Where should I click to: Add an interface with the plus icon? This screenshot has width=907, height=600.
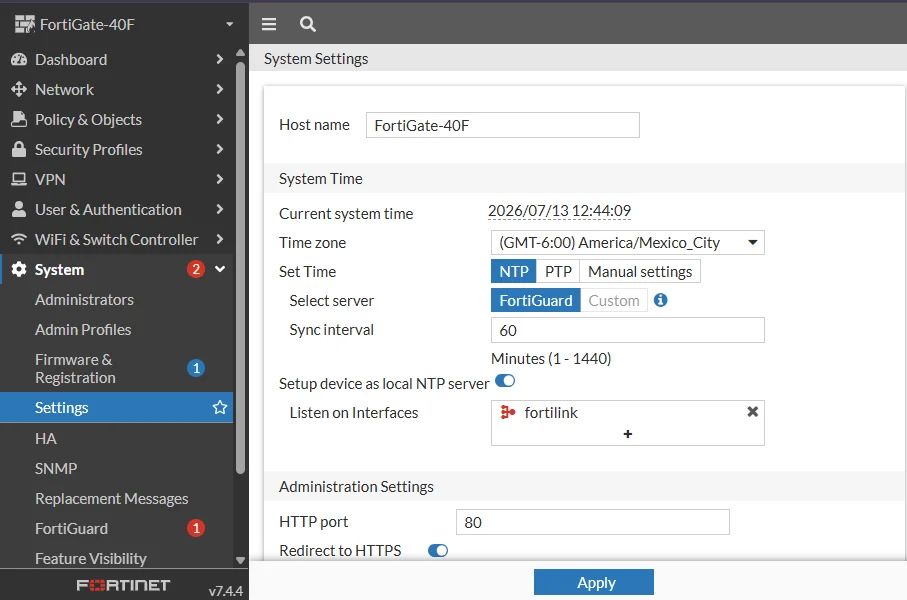click(628, 434)
